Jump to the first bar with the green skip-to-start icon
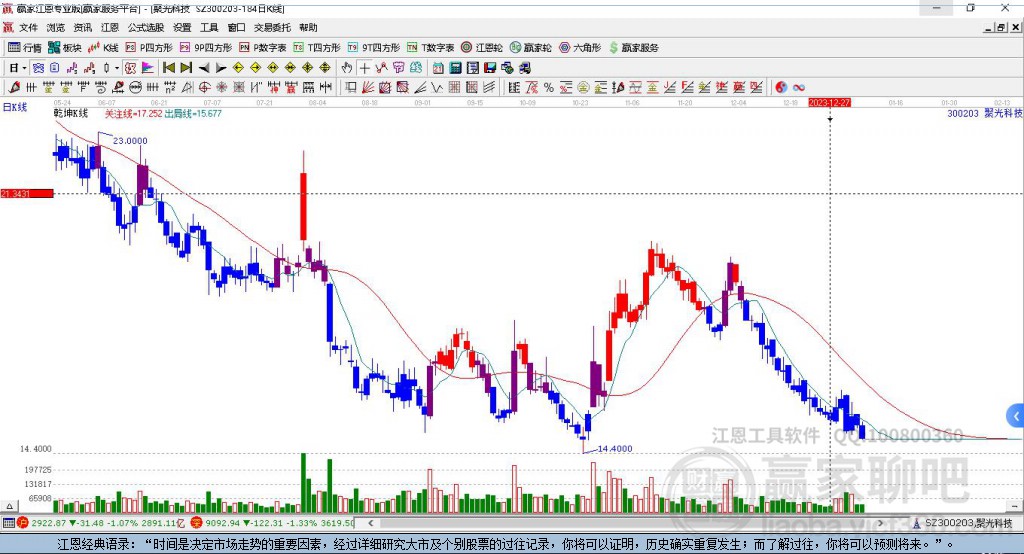 point(168,68)
